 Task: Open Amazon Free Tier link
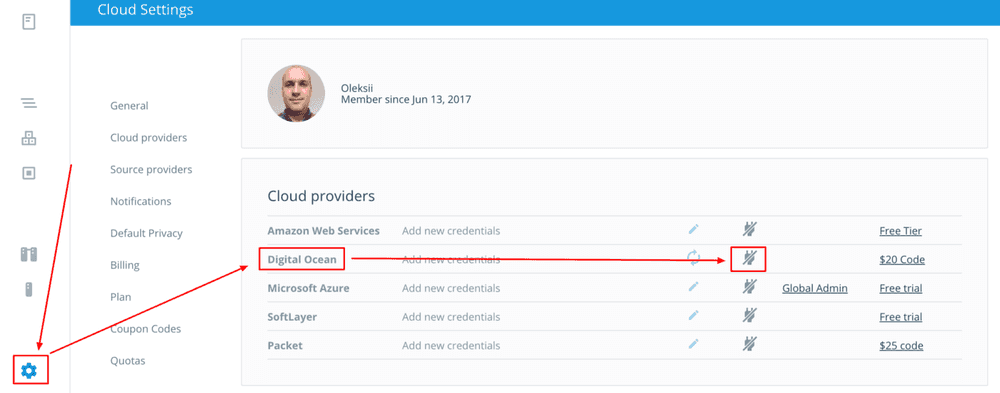(901, 231)
